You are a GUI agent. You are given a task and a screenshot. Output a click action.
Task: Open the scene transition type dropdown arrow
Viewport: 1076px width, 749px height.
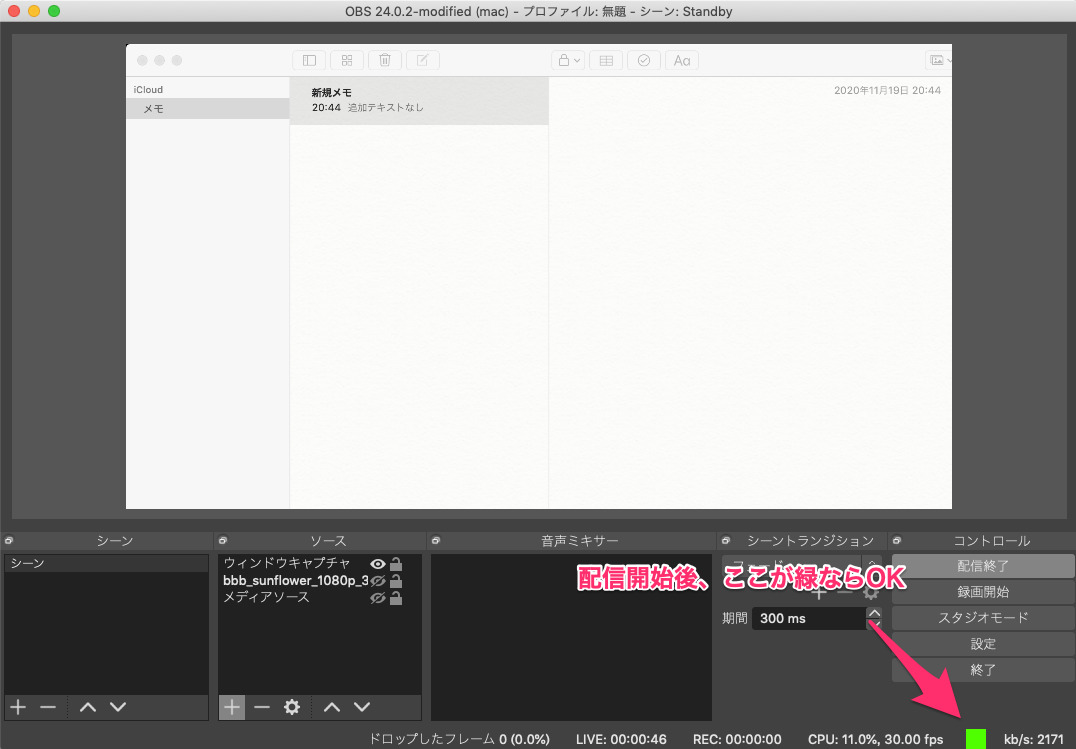pyautogui.click(x=872, y=565)
